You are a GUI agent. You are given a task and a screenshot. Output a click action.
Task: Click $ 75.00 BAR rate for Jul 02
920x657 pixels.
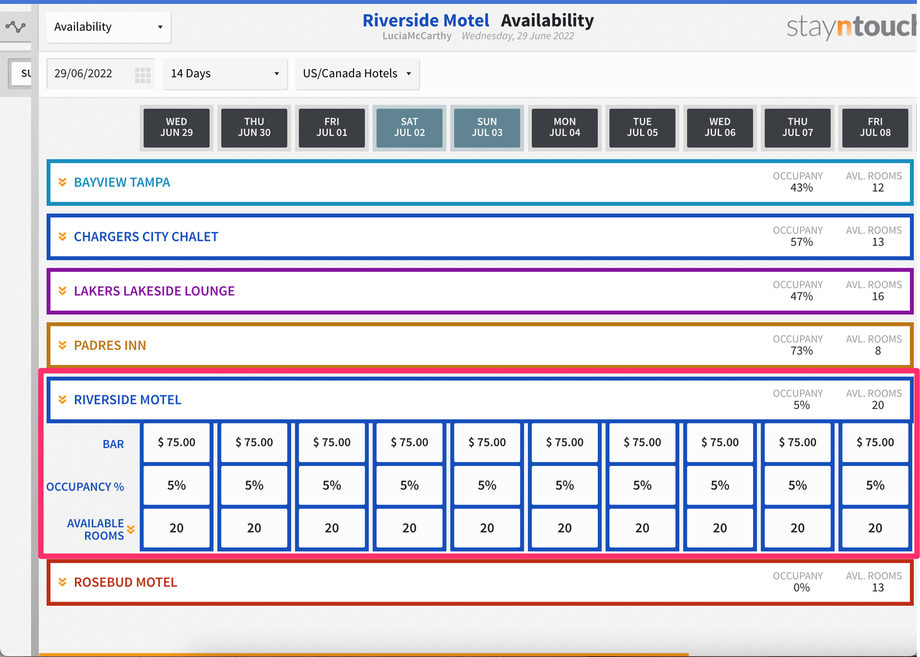point(410,443)
